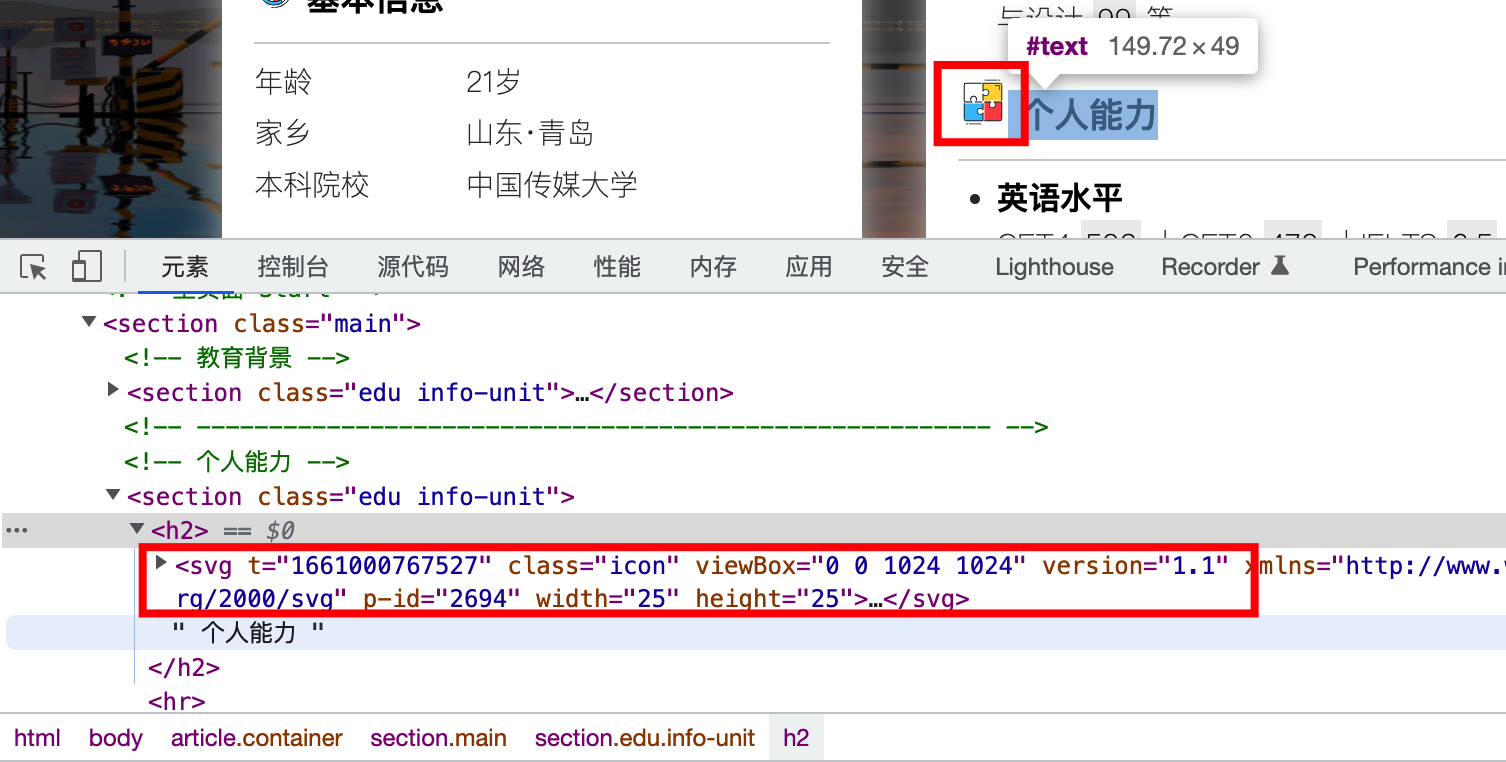Switch to the 内存 tab
Screen dimensions: 1506x762
pyautogui.click(x=713, y=267)
